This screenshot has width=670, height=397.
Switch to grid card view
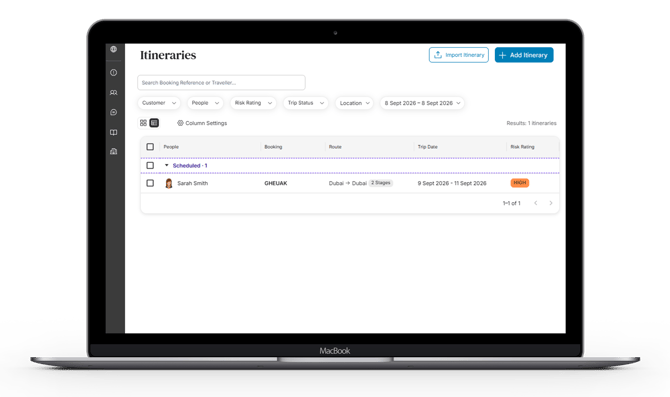143,123
